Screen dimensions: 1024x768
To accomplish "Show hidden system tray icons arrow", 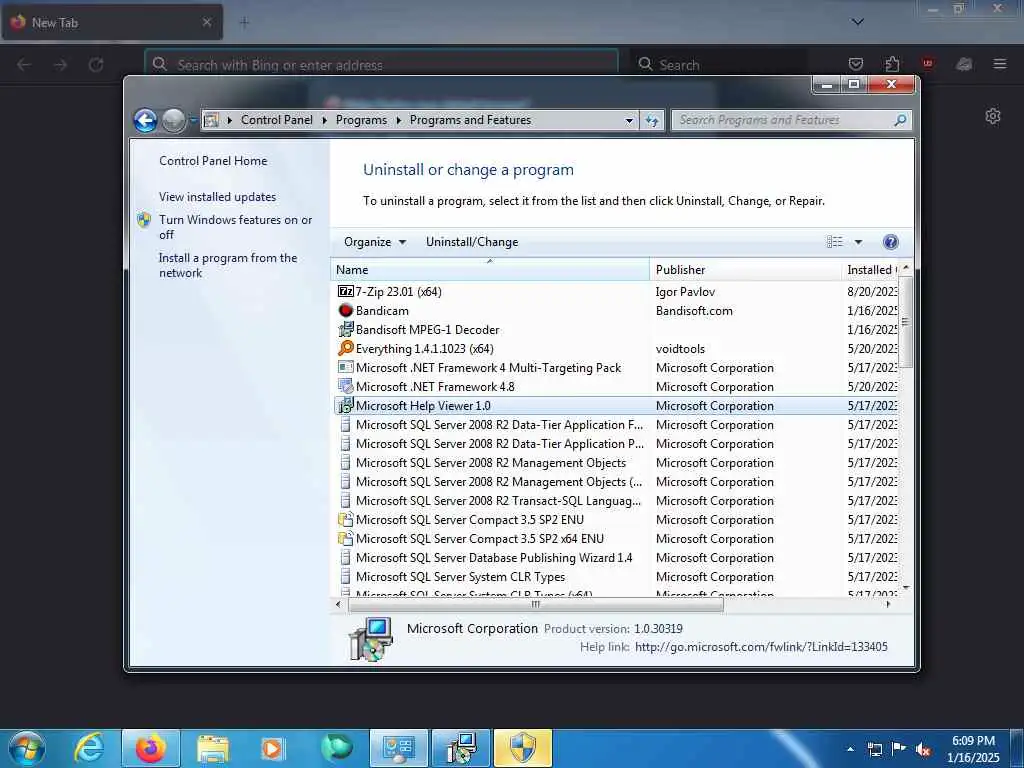I will pyautogui.click(x=850, y=749).
